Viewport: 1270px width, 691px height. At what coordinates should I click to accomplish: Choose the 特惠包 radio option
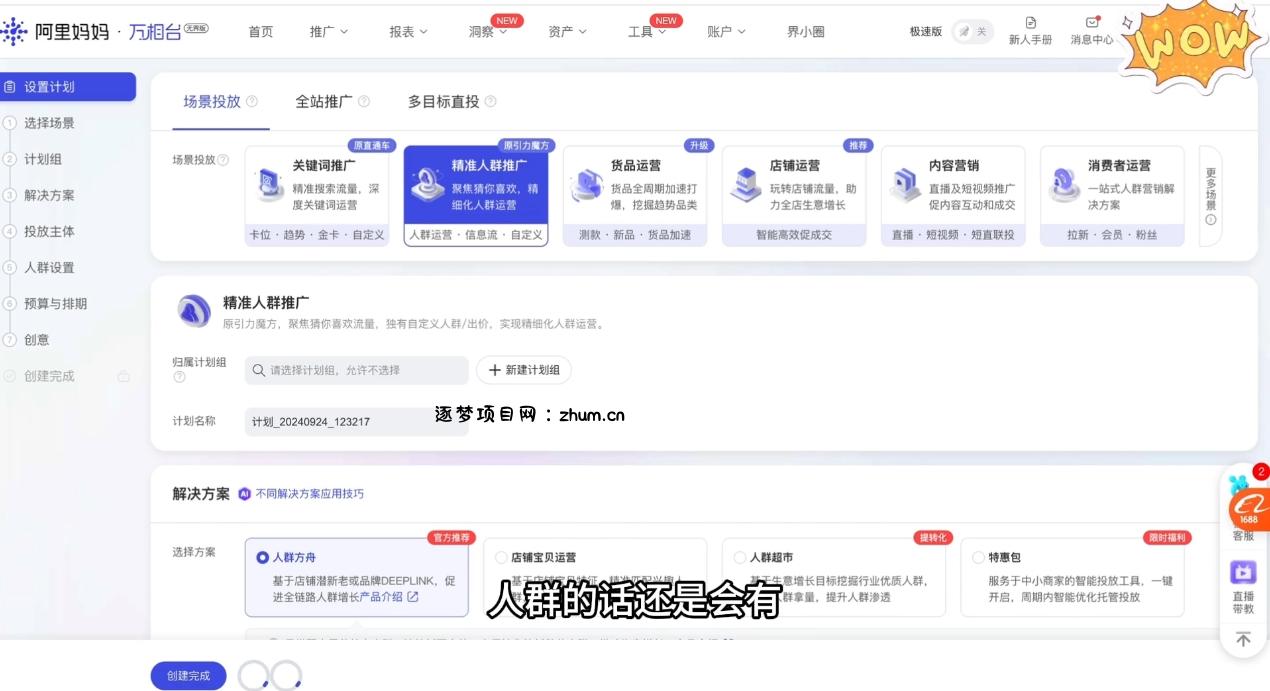(979, 557)
